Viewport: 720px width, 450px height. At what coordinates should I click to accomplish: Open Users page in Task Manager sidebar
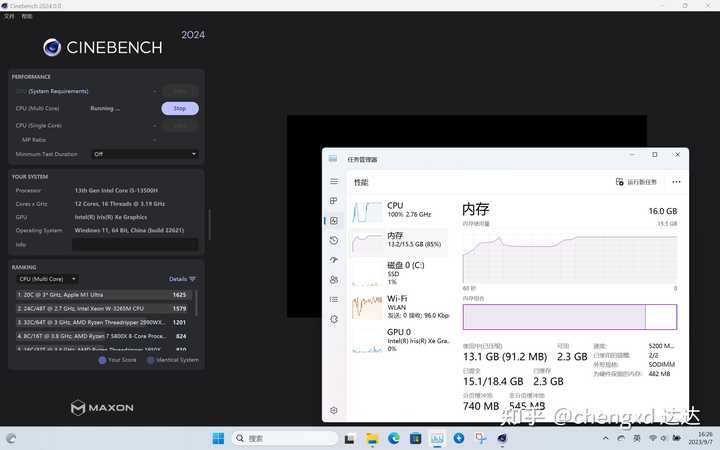tap(334, 280)
